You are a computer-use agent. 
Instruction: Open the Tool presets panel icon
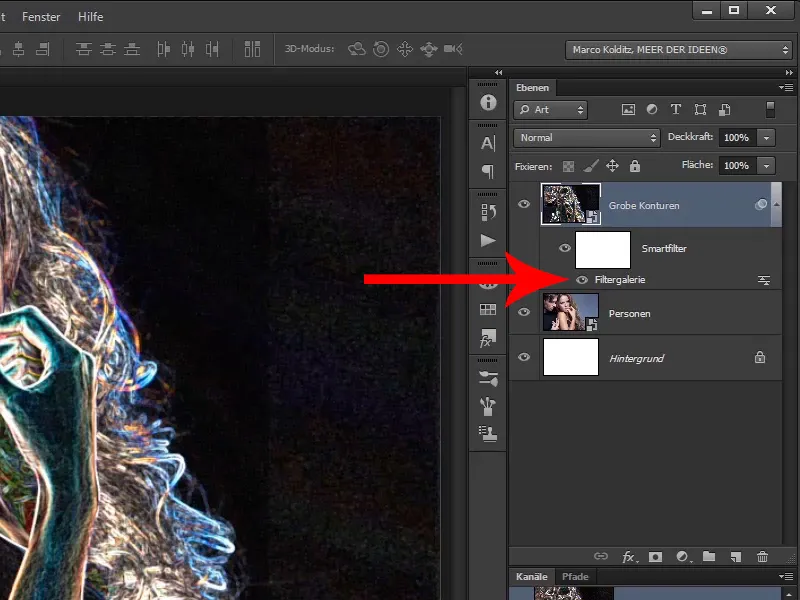click(x=488, y=406)
